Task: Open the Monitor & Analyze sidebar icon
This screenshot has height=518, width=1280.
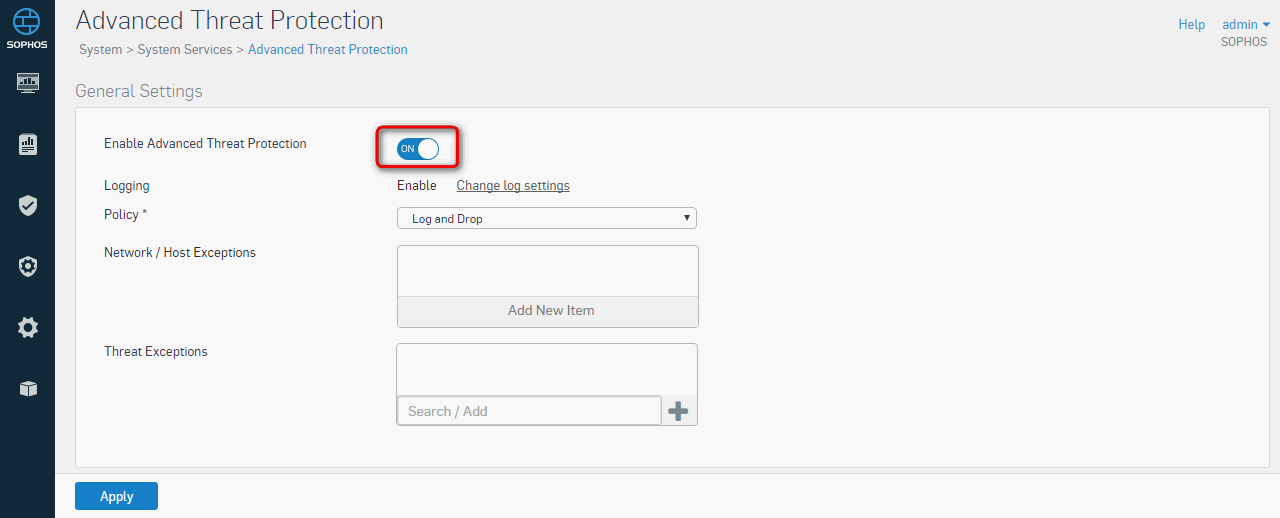Action: click(x=28, y=82)
